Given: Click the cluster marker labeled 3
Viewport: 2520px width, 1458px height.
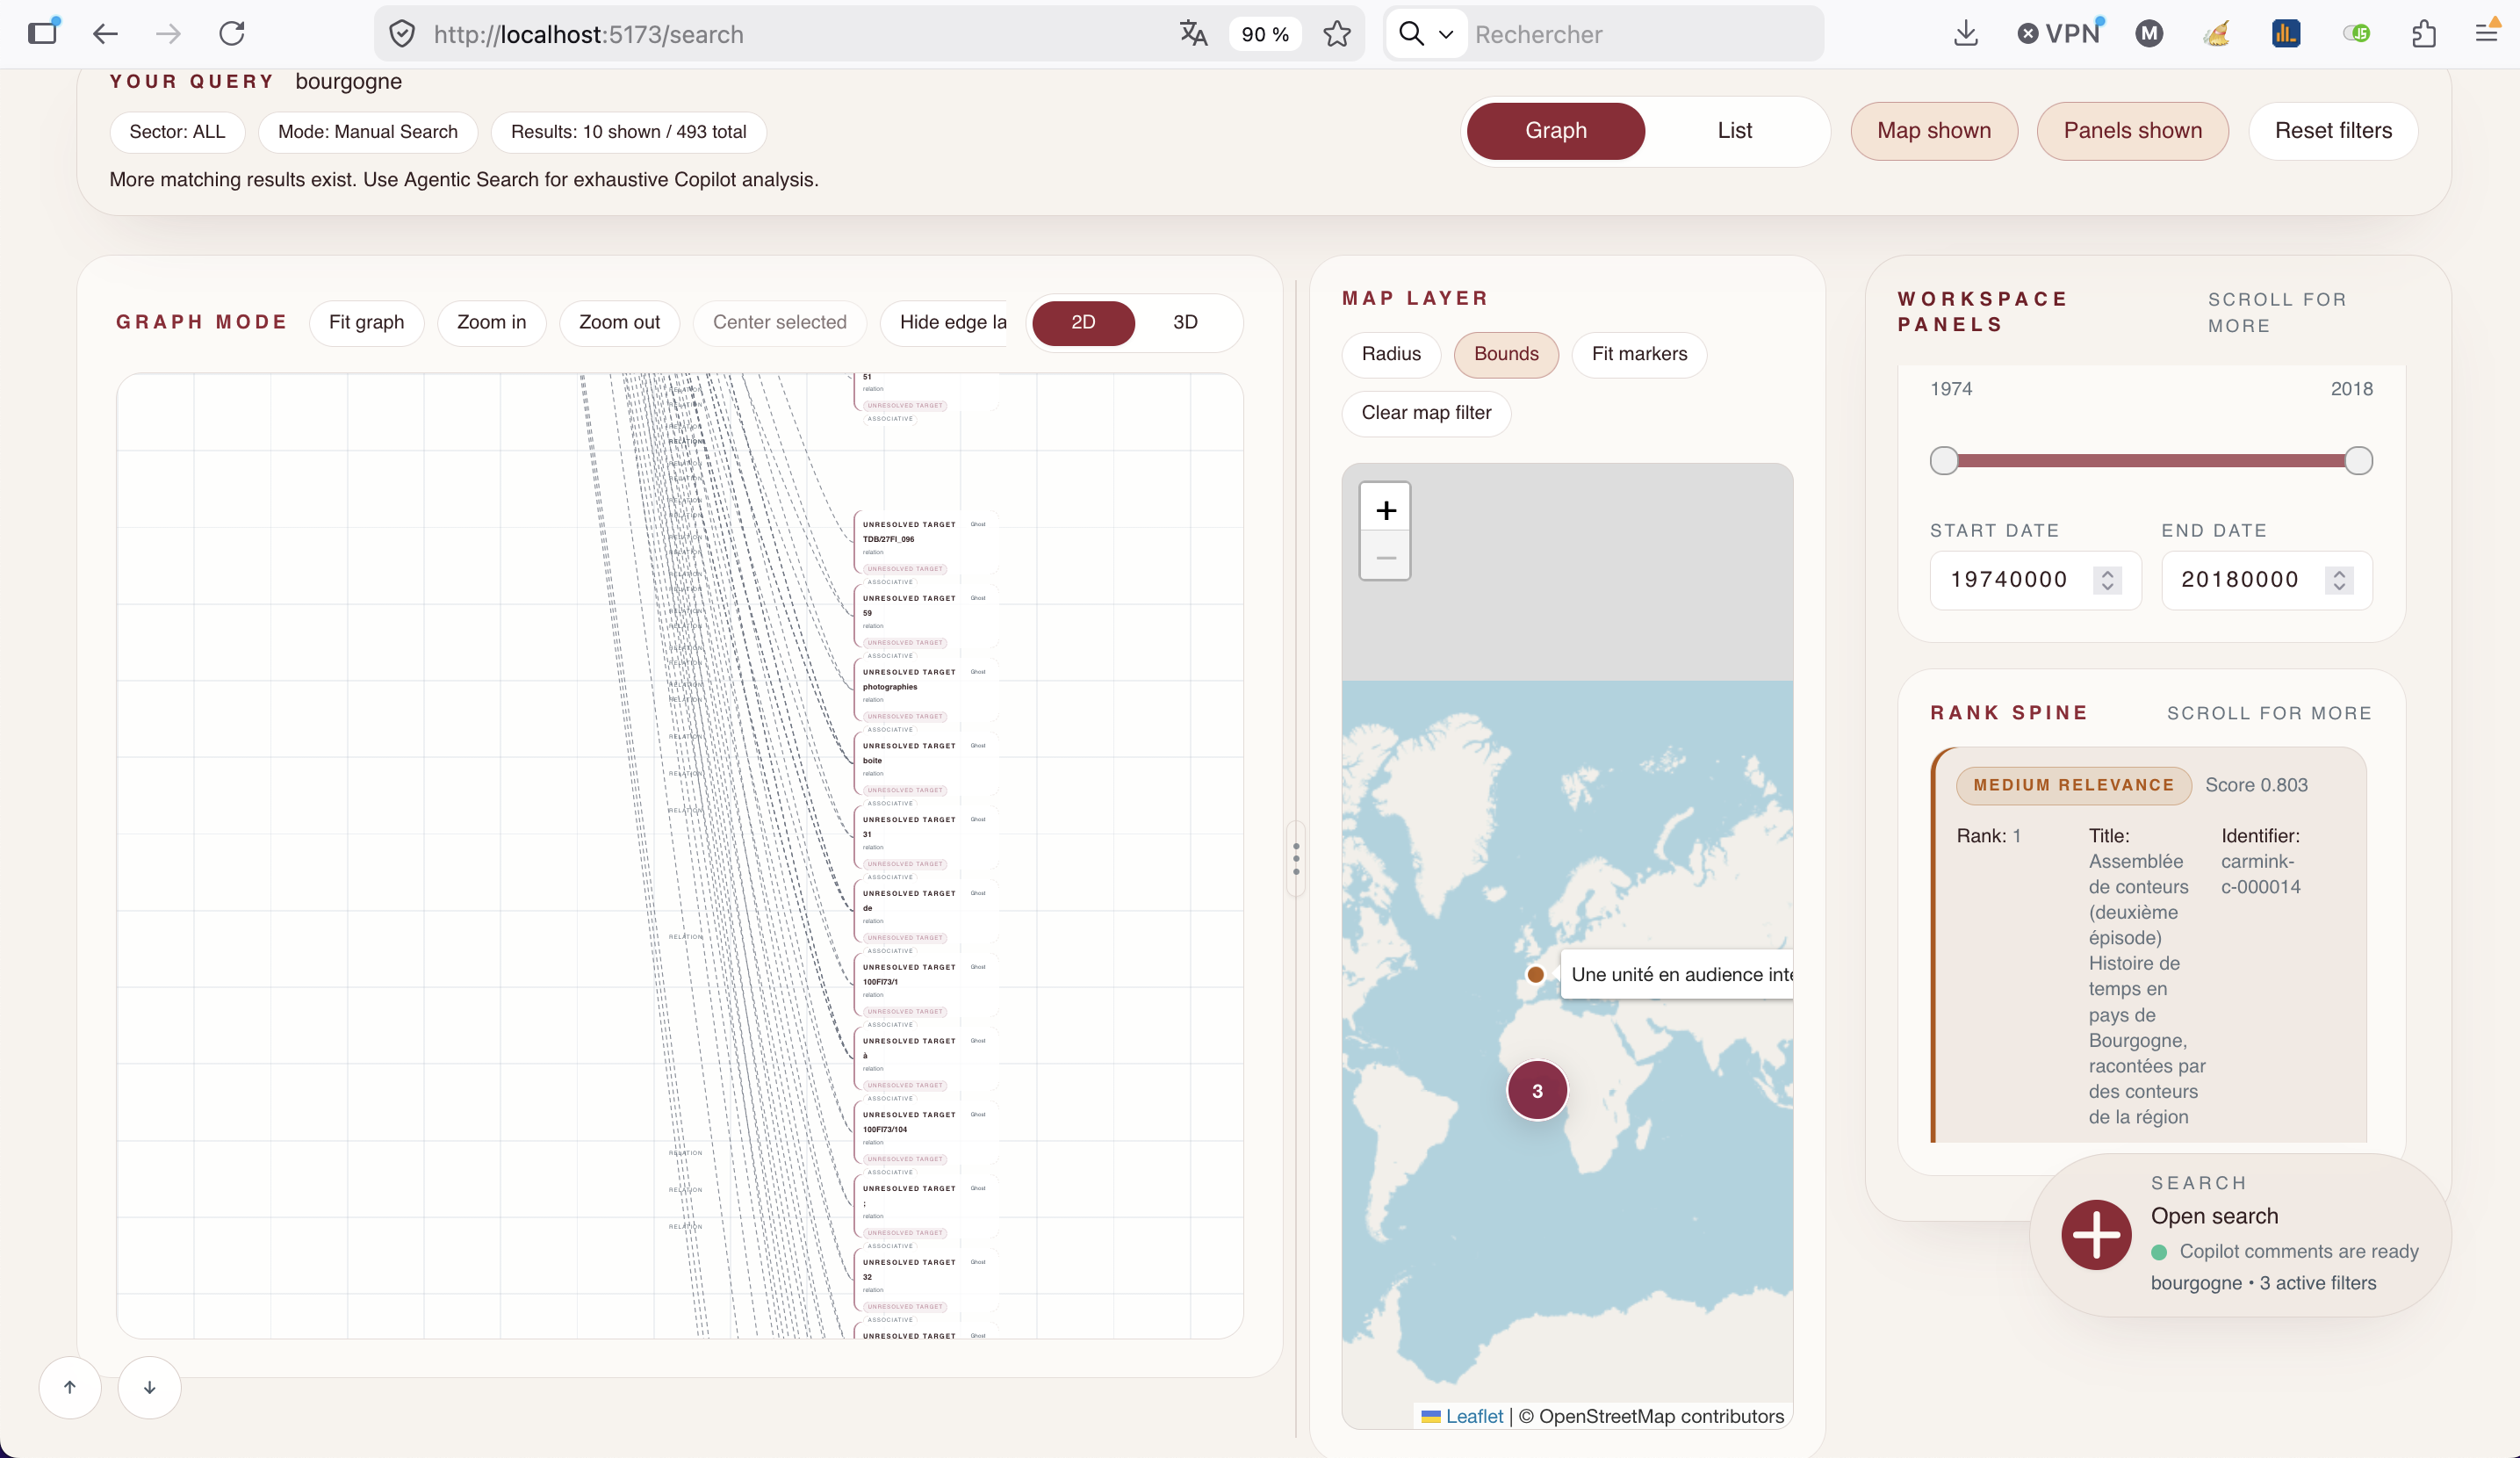Looking at the screenshot, I should pyautogui.click(x=1537, y=1091).
